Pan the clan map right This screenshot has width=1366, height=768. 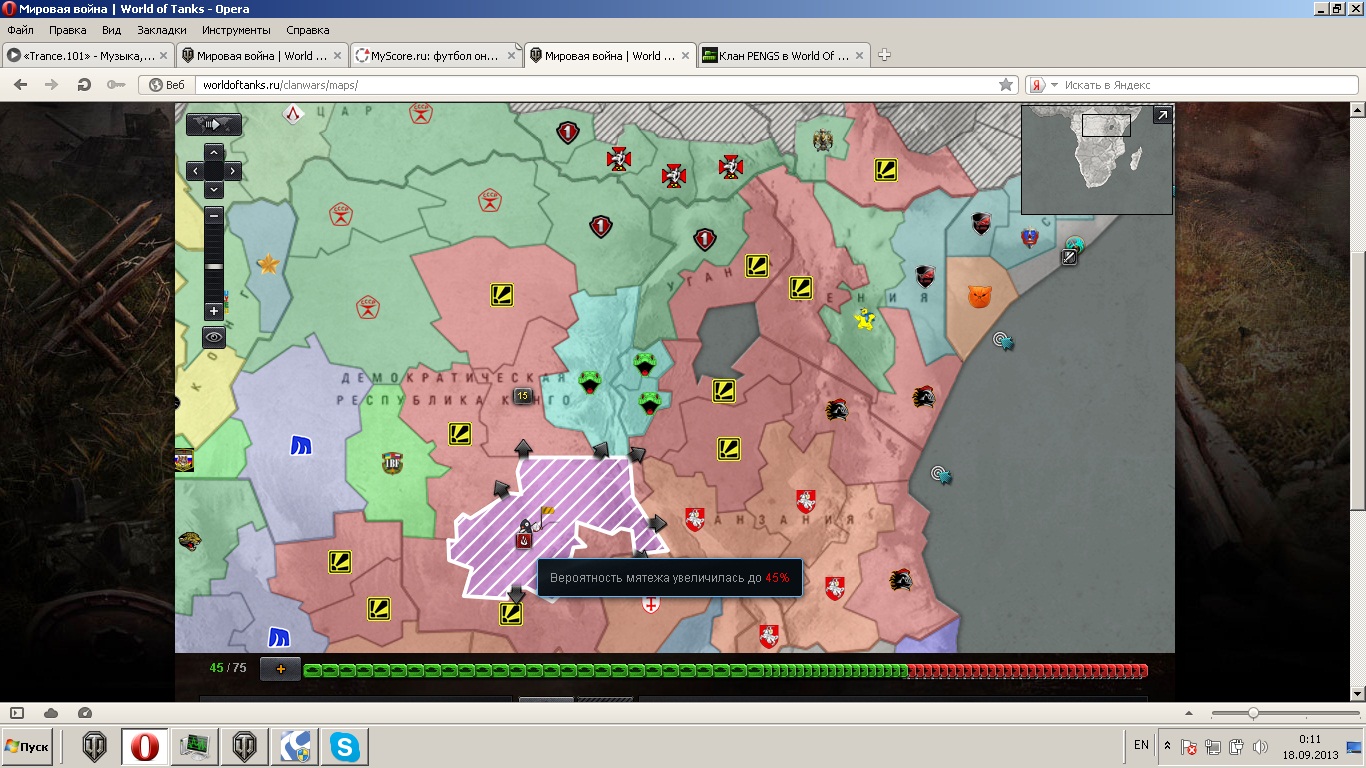click(232, 171)
